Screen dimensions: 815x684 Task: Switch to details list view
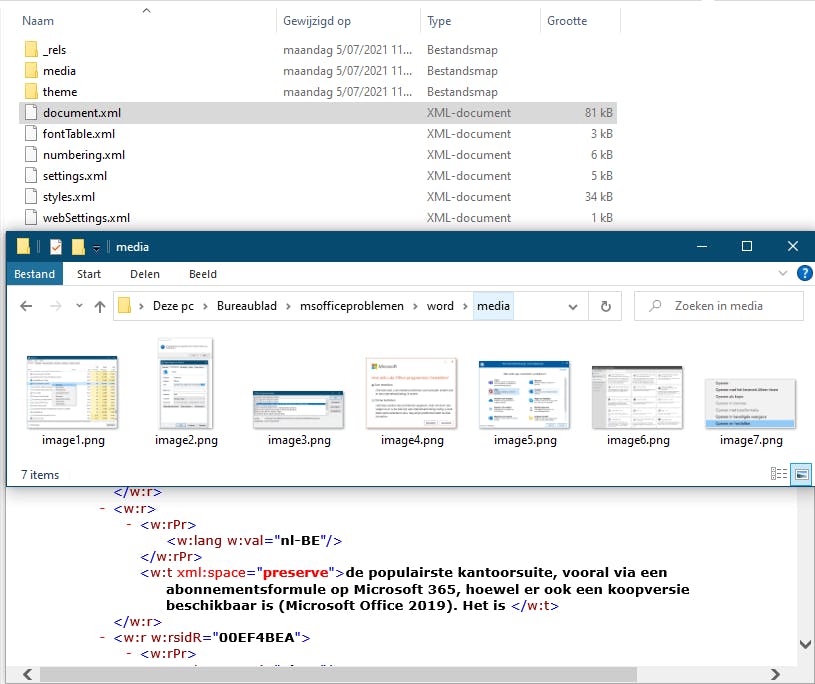tap(779, 474)
